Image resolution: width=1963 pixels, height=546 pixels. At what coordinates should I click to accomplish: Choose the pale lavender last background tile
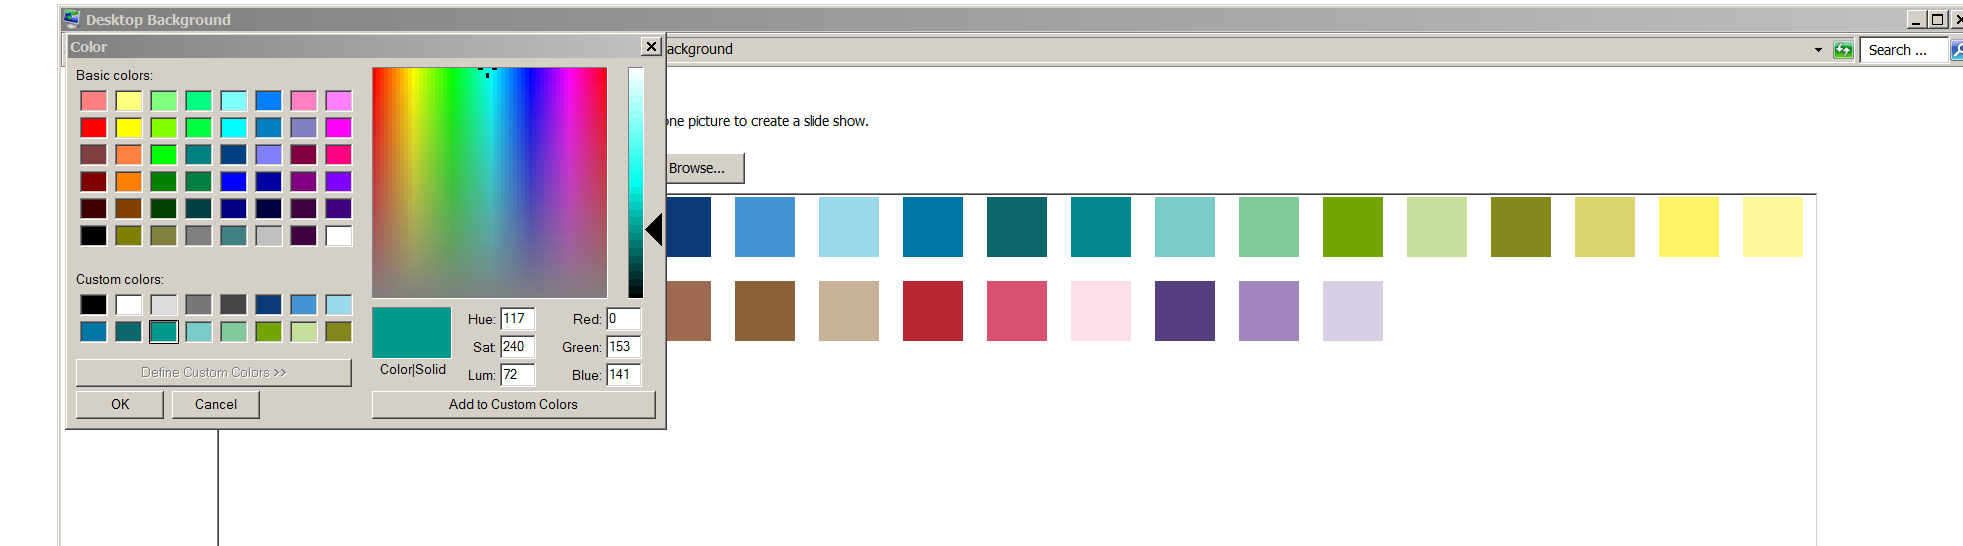pyautogui.click(x=1352, y=311)
